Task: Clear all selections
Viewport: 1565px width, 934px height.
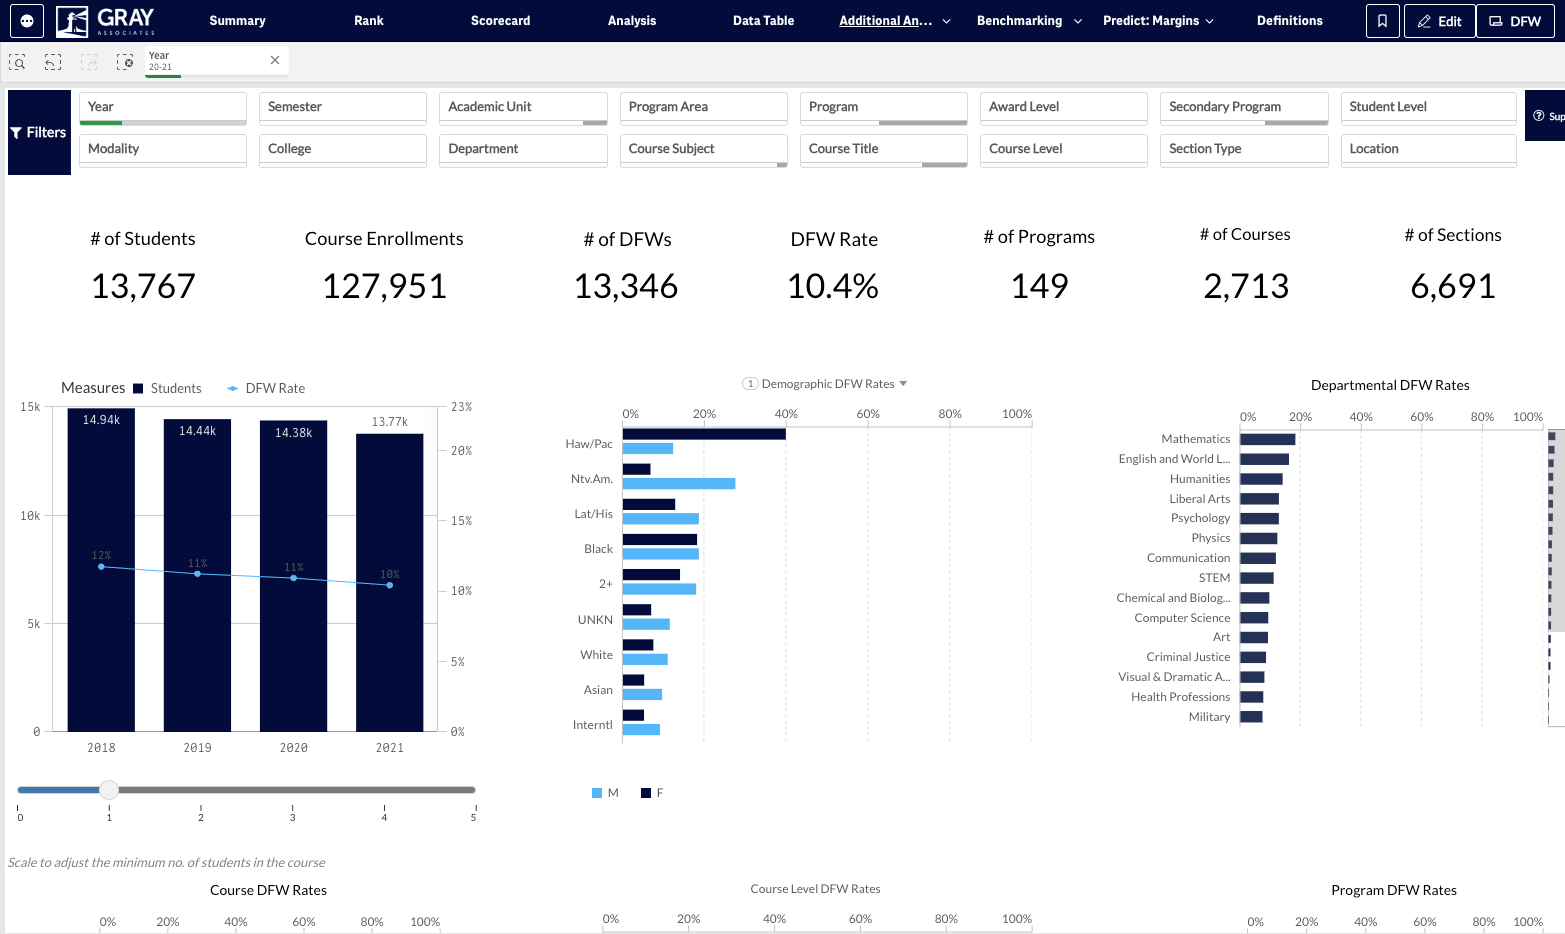Action: pyautogui.click(x=125, y=62)
